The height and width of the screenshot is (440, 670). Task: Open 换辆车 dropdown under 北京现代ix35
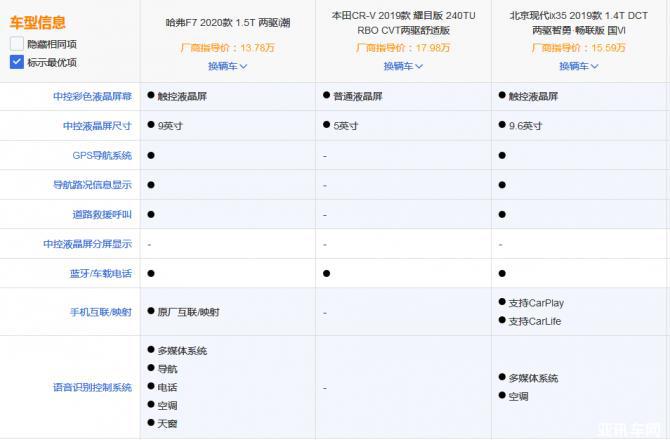[x=578, y=66]
